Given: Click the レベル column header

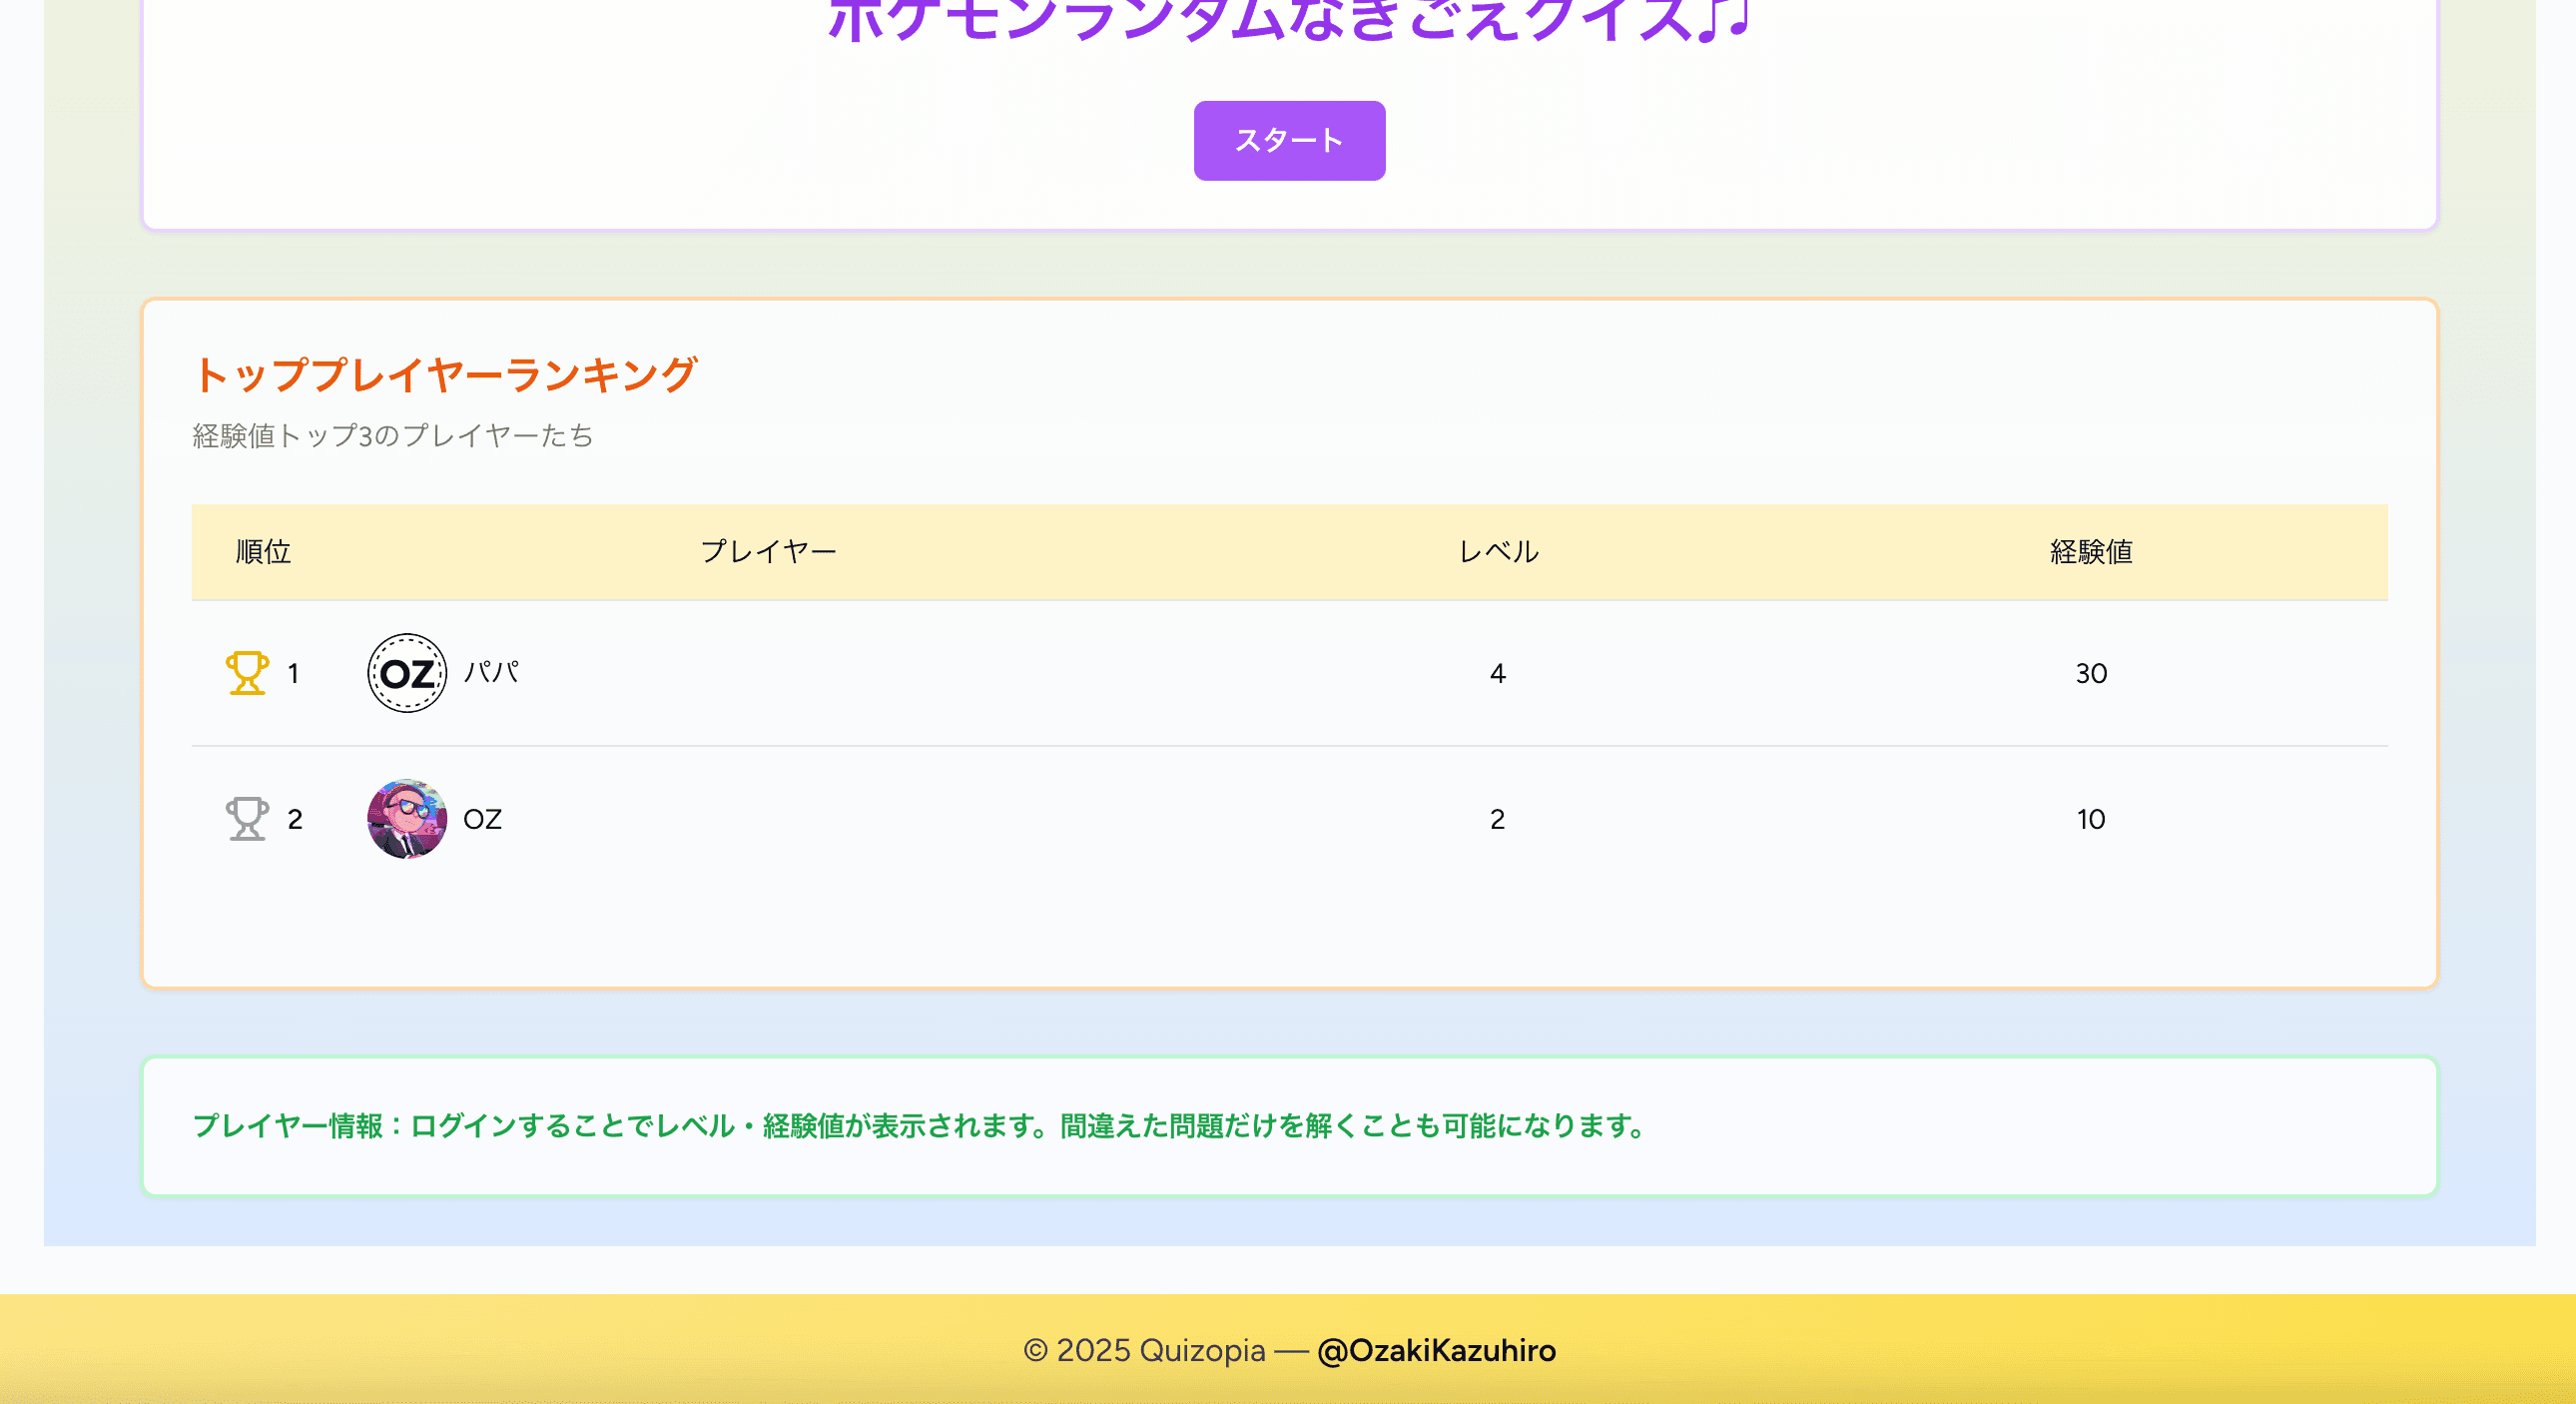Looking at the screenshot, I should tap(1498, 552).
